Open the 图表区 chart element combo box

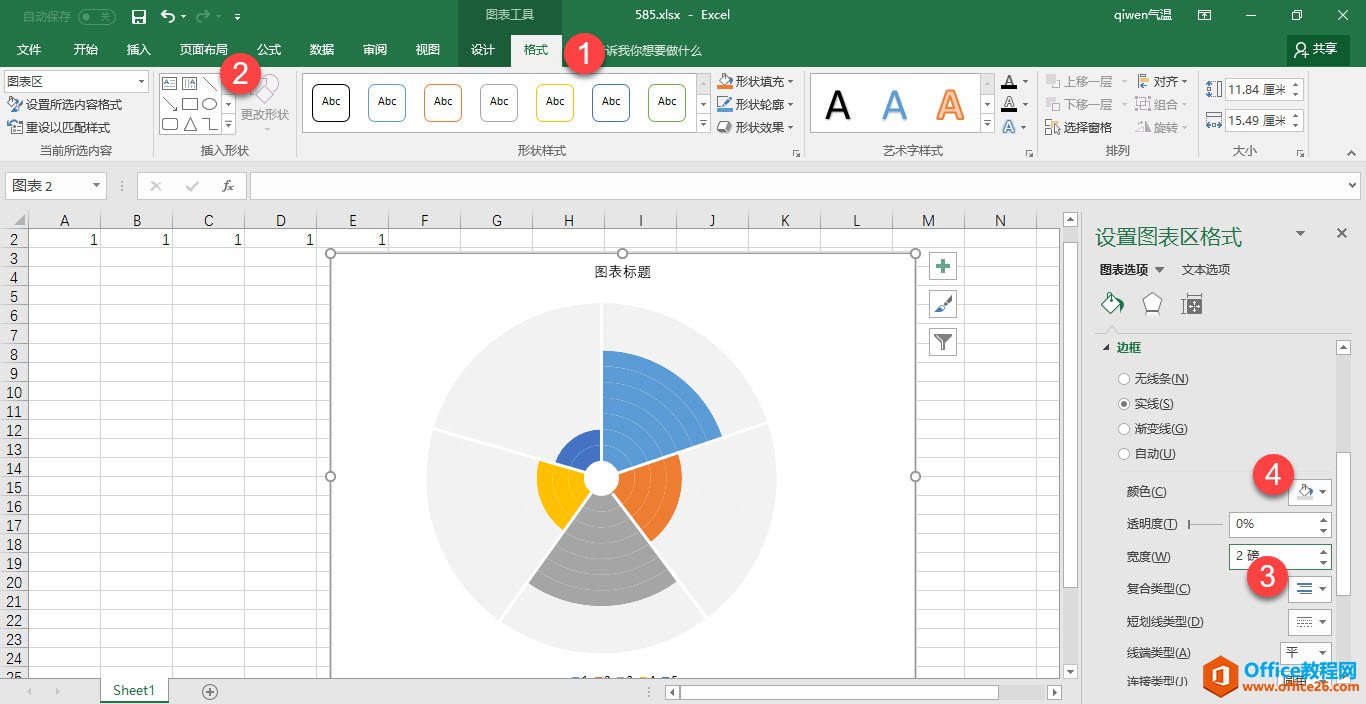click(76, 81)
